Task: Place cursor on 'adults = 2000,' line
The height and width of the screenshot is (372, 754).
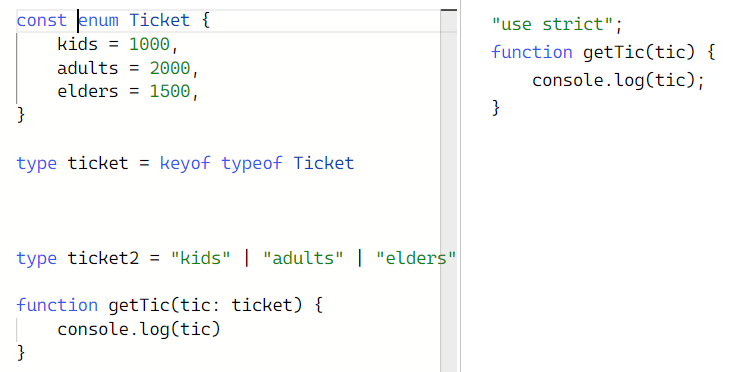Action: point(128,68)
